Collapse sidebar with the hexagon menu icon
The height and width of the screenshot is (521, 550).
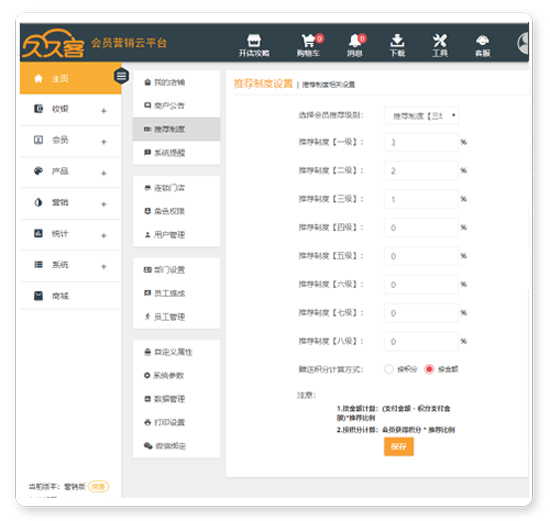point(121,76)
